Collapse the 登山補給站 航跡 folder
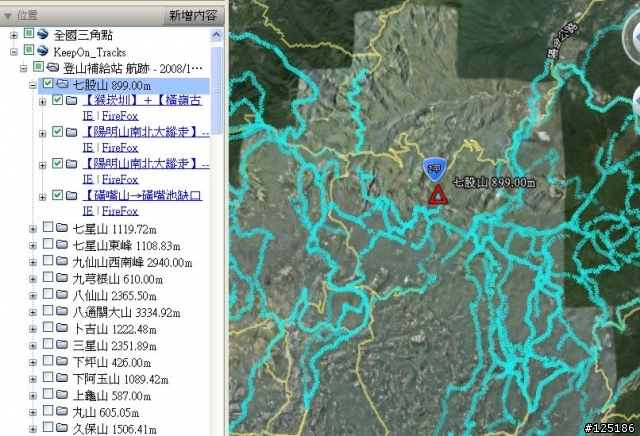Image resolution: width=640 pixels, height=436 pixels. [24, 68]
